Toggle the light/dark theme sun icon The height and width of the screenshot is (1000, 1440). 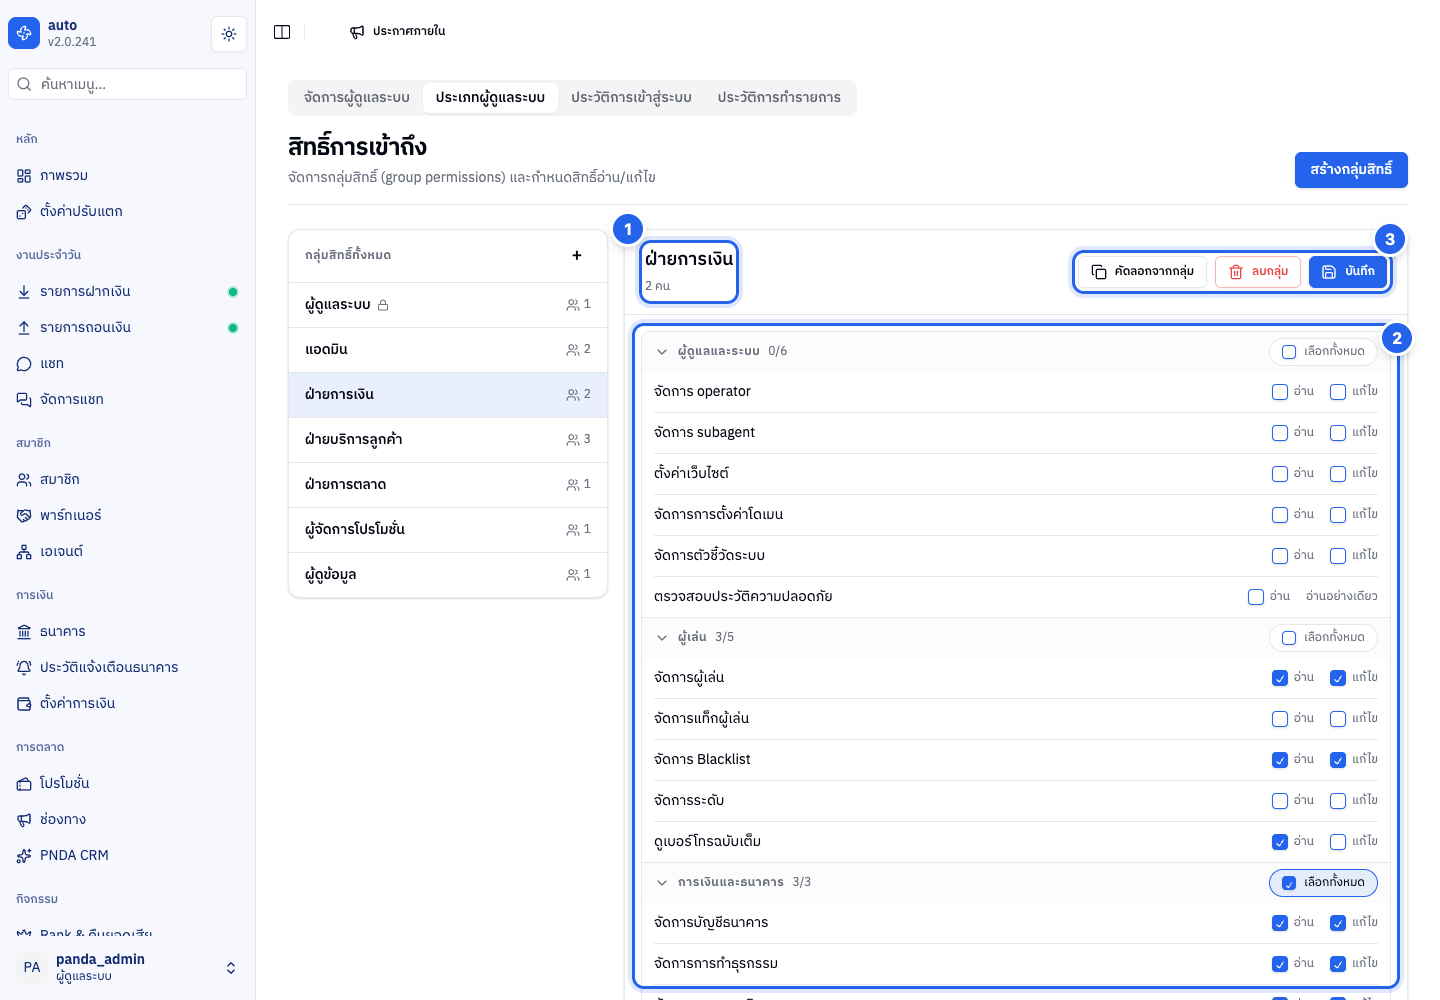tap(229, 34)
